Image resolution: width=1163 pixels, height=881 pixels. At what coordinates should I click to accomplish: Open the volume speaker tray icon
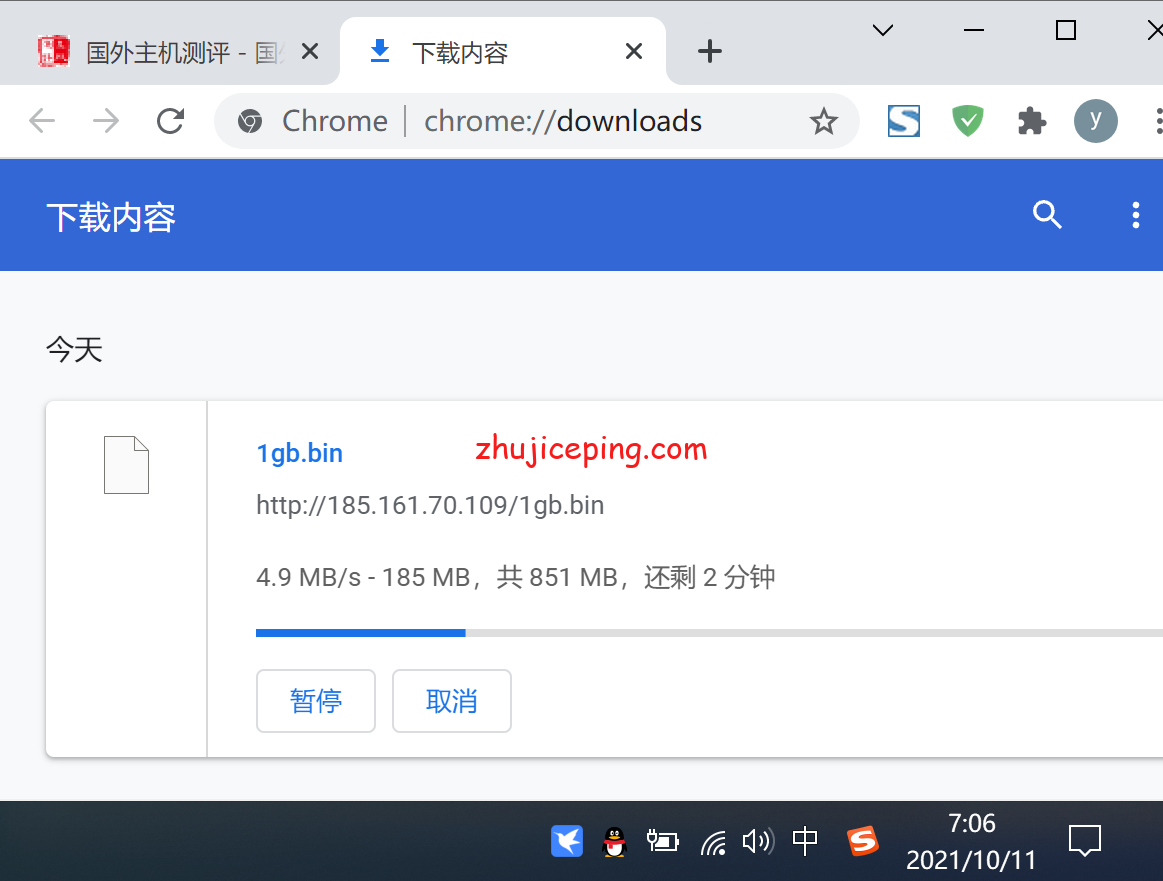click(758, 842)
